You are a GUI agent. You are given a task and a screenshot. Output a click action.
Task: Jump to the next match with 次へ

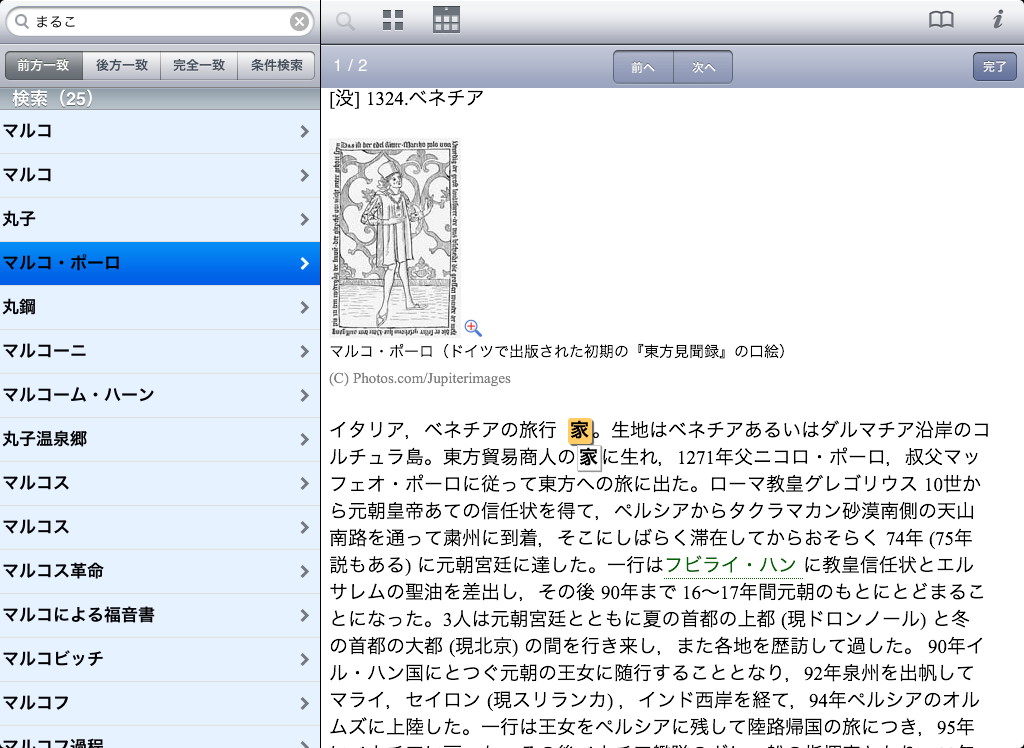pyautogui.click(x=703, y=67)
